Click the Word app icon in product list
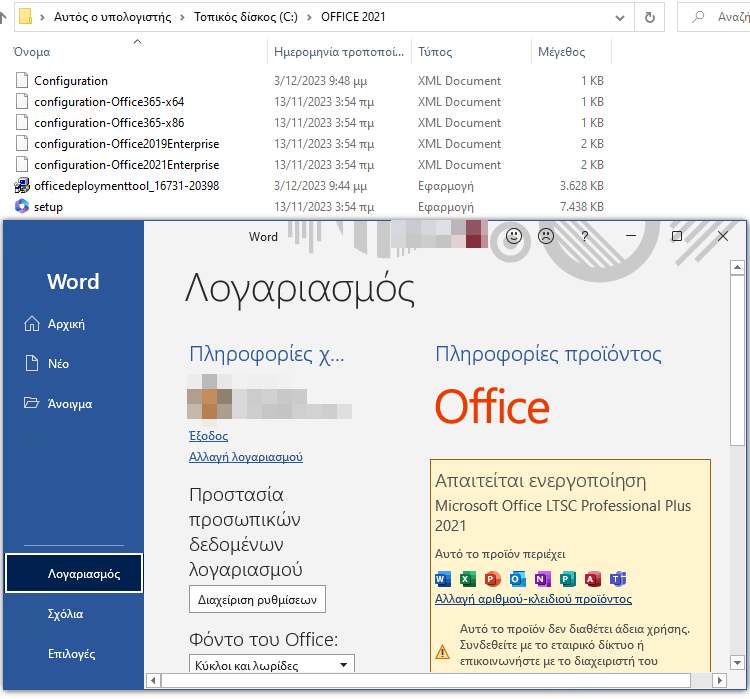The height and width of the screenshot is (699, 750). tap(444, 579)
